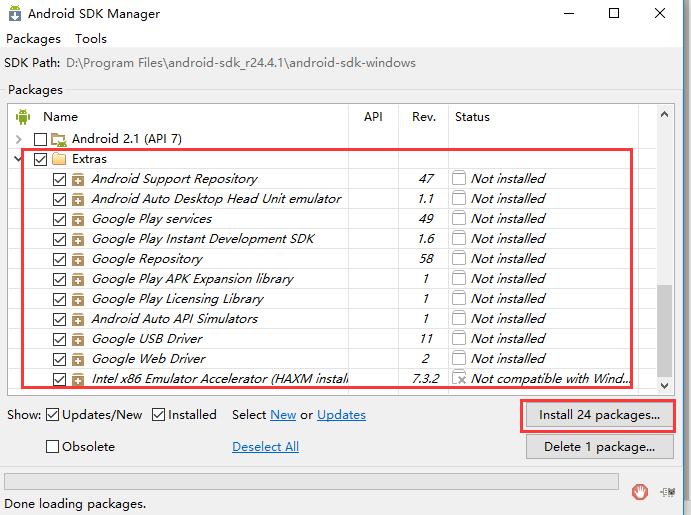This screenshot has height=515, width=691.
Task: Collapse the Extras tree node
Action: click(18, 159)
